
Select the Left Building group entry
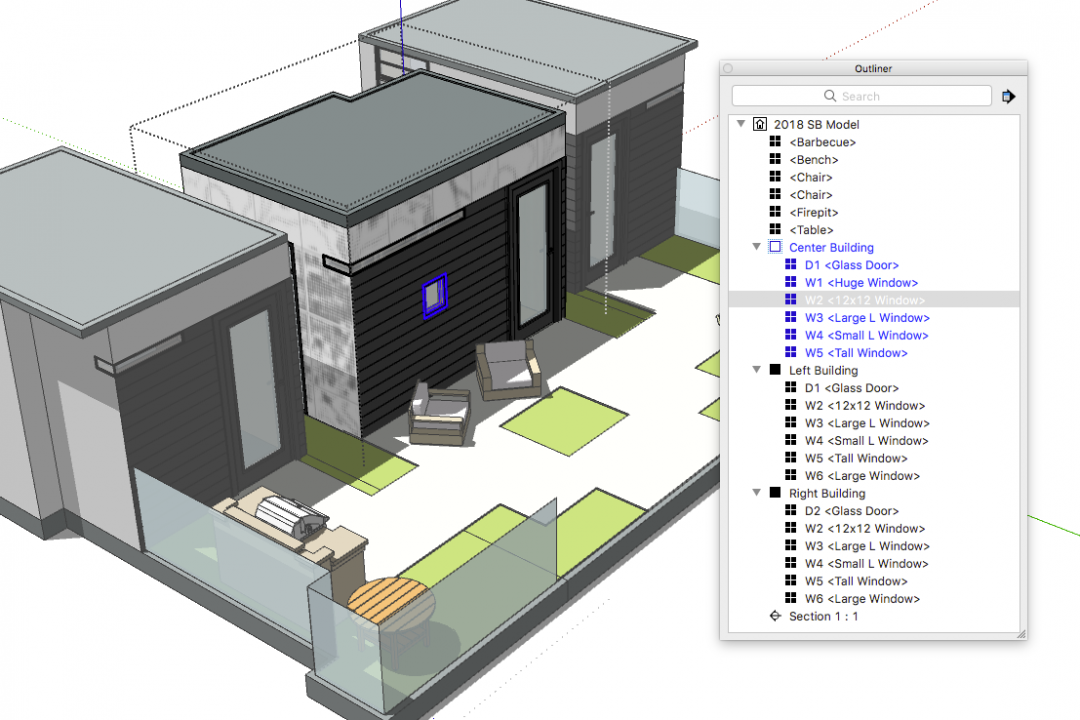(x=823, y=370)
